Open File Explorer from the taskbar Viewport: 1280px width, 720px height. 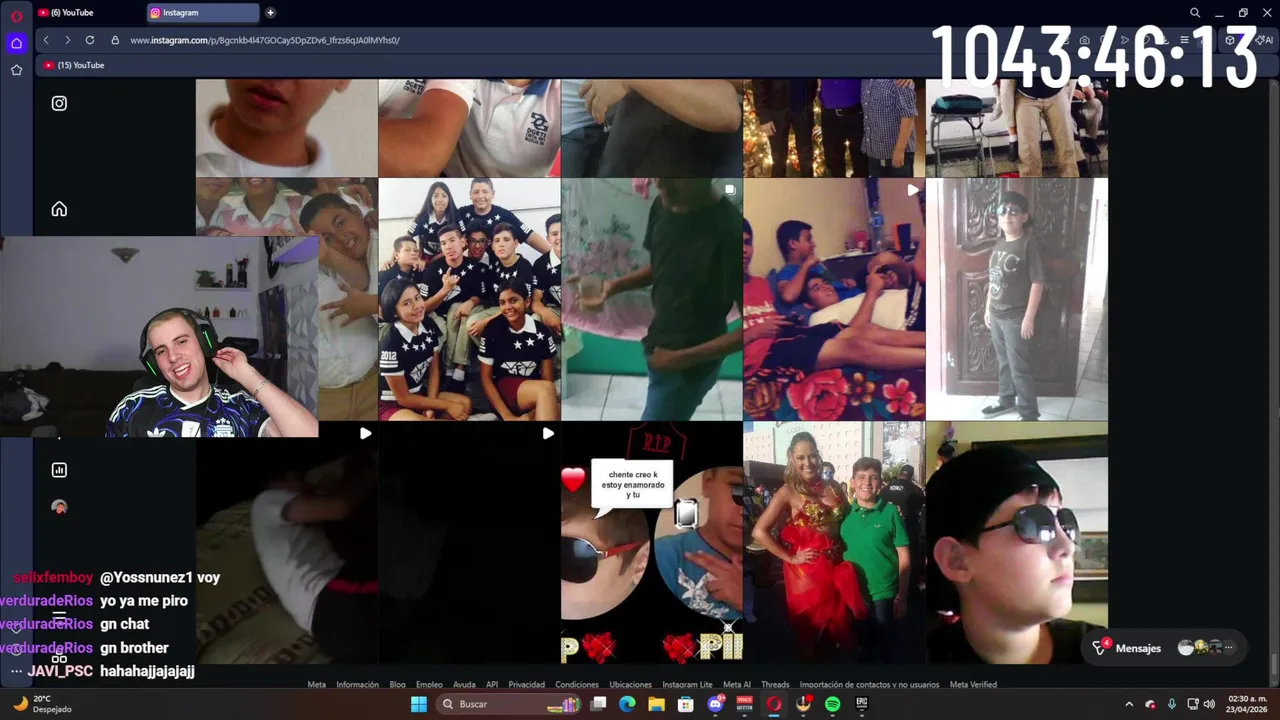pyautogui.click(x=656, y=704)
